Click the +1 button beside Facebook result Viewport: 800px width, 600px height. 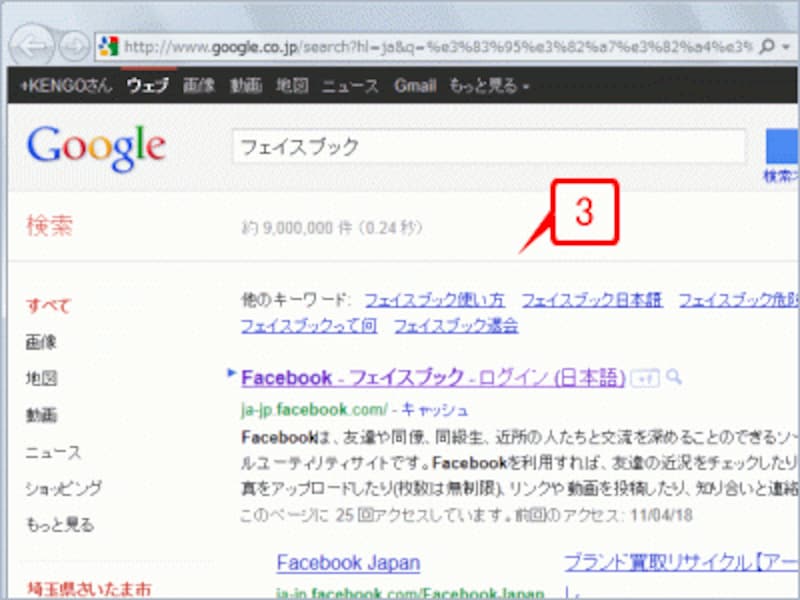pos(645,379)
